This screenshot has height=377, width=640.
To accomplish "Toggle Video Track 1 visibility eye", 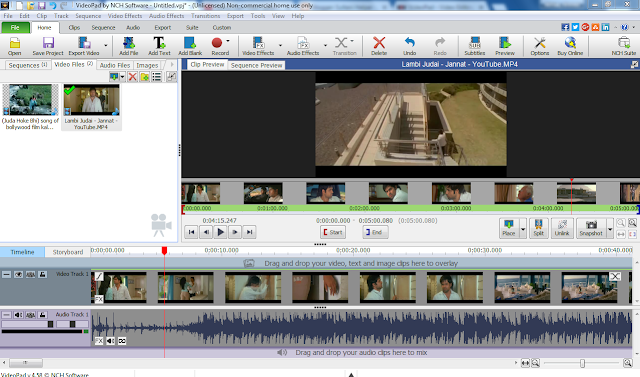I will [18, 275].
